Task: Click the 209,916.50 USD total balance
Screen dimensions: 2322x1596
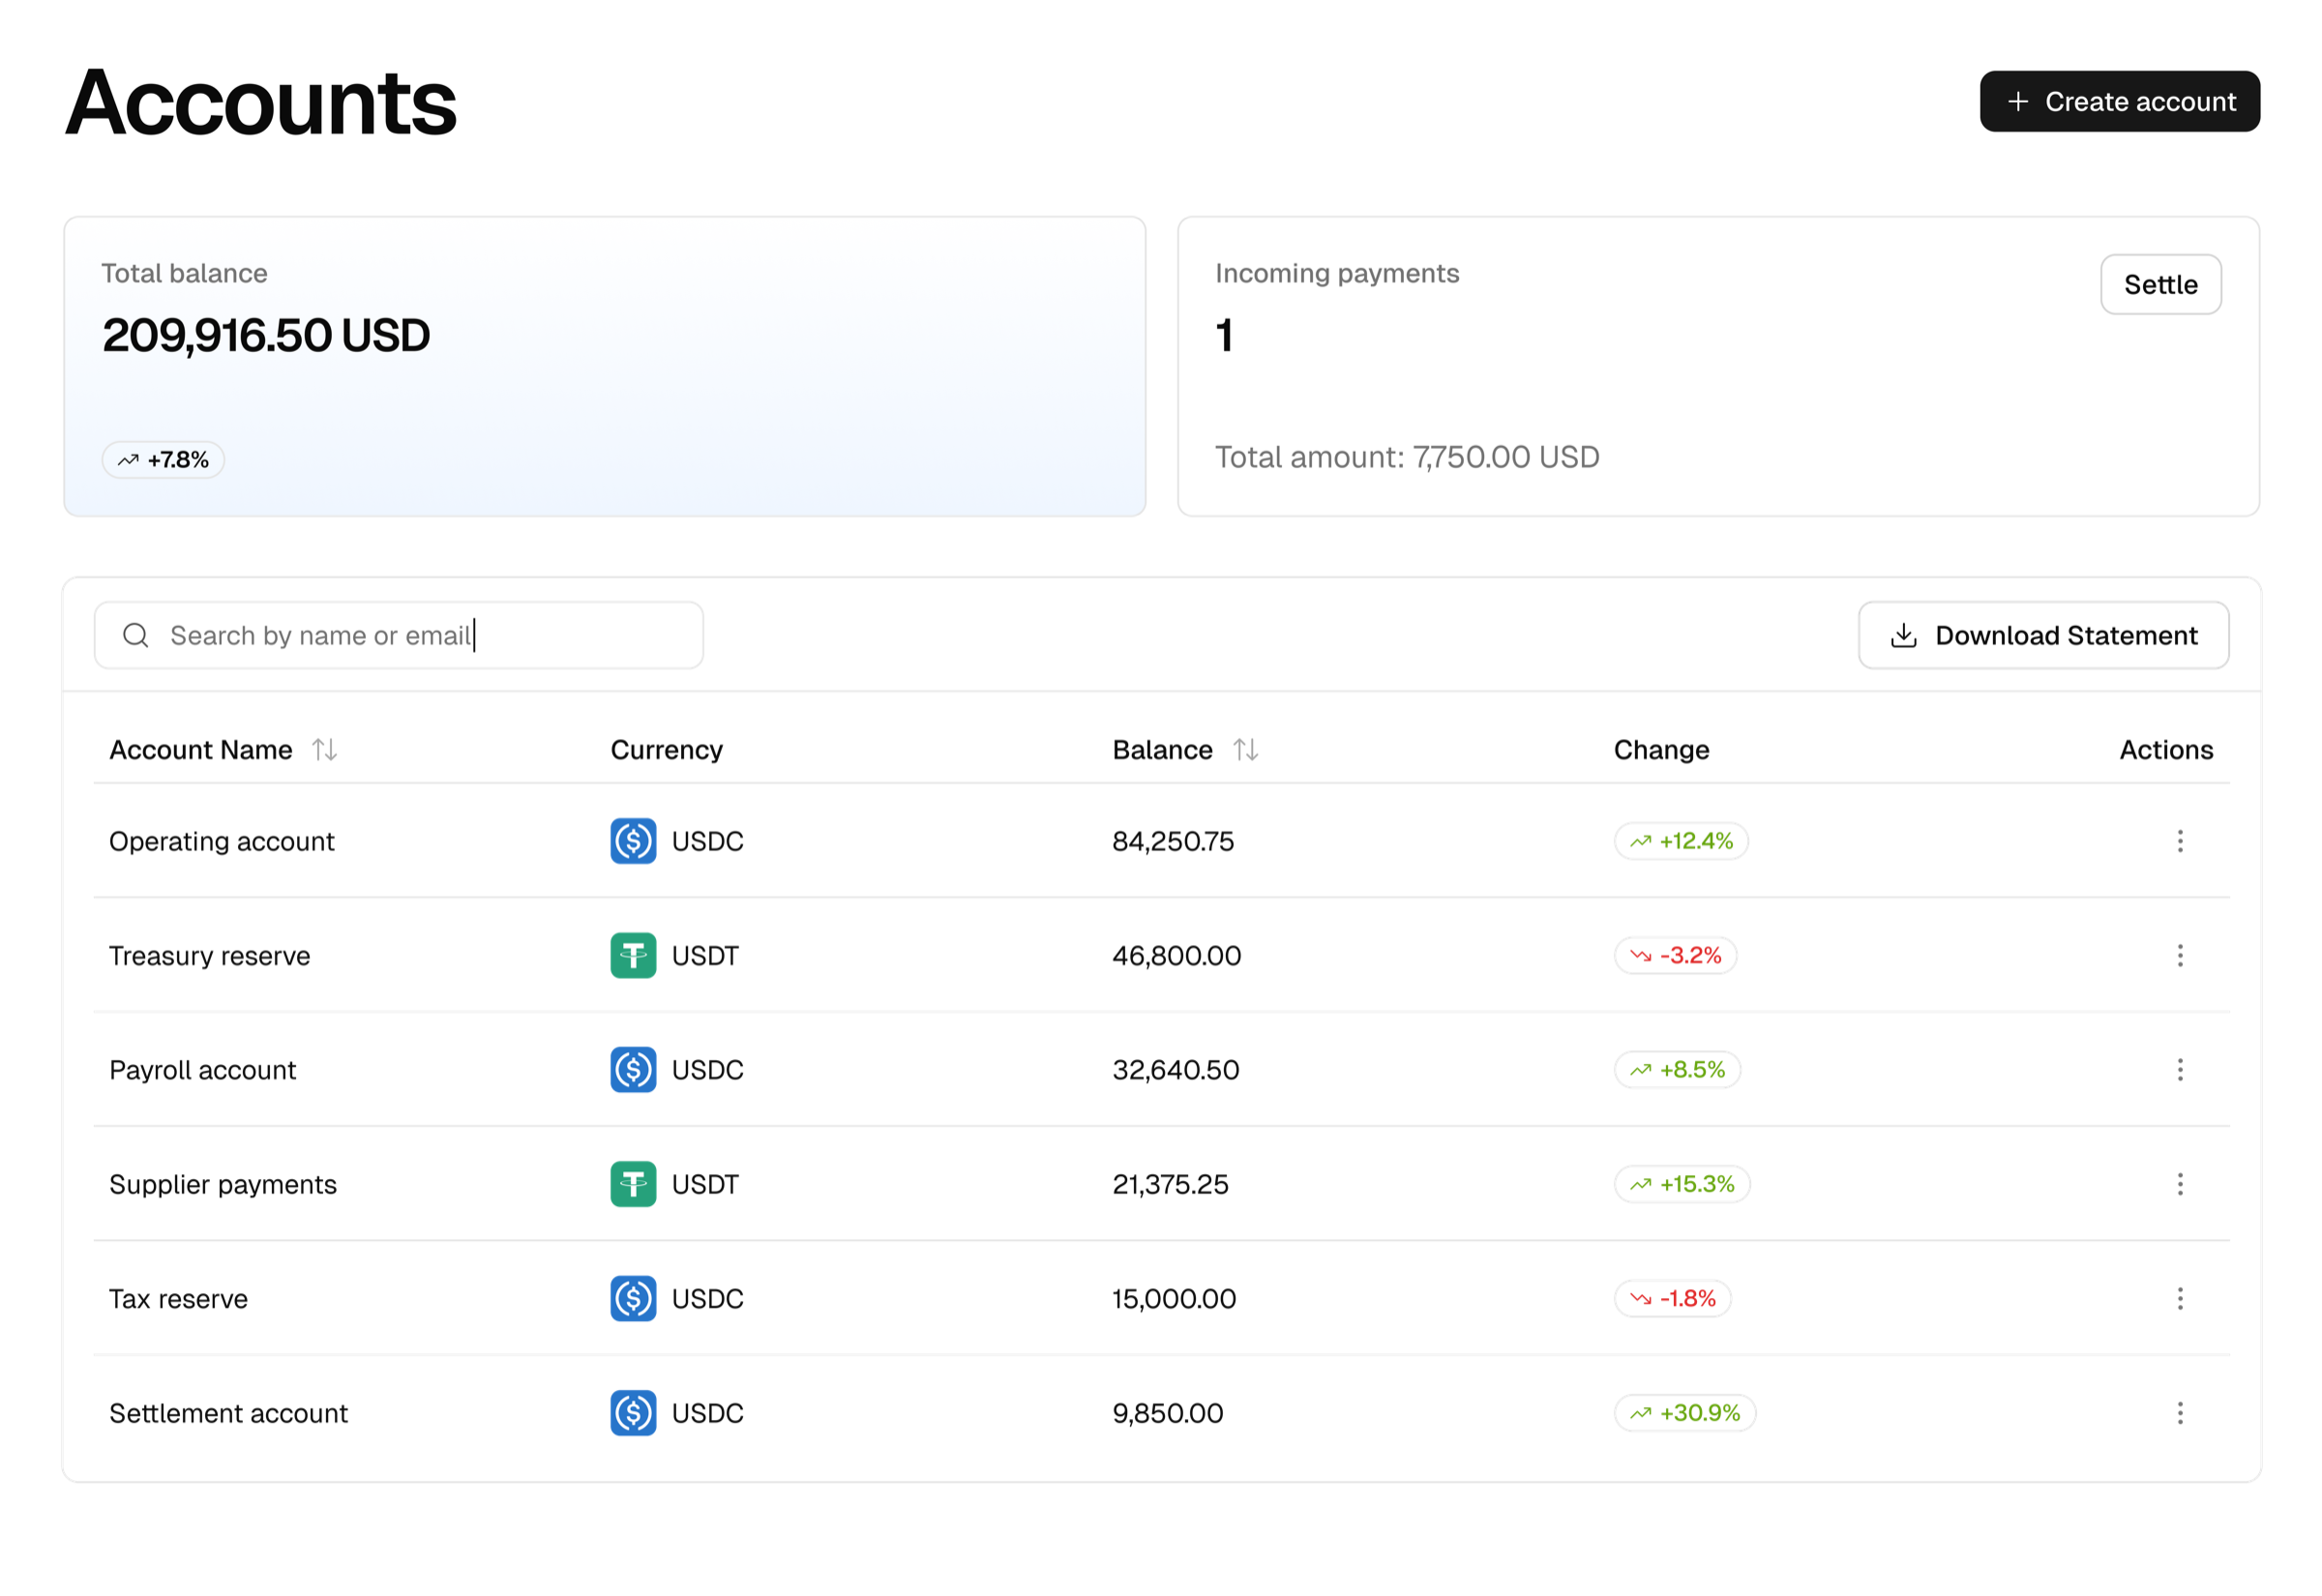Action: [266, 335]
